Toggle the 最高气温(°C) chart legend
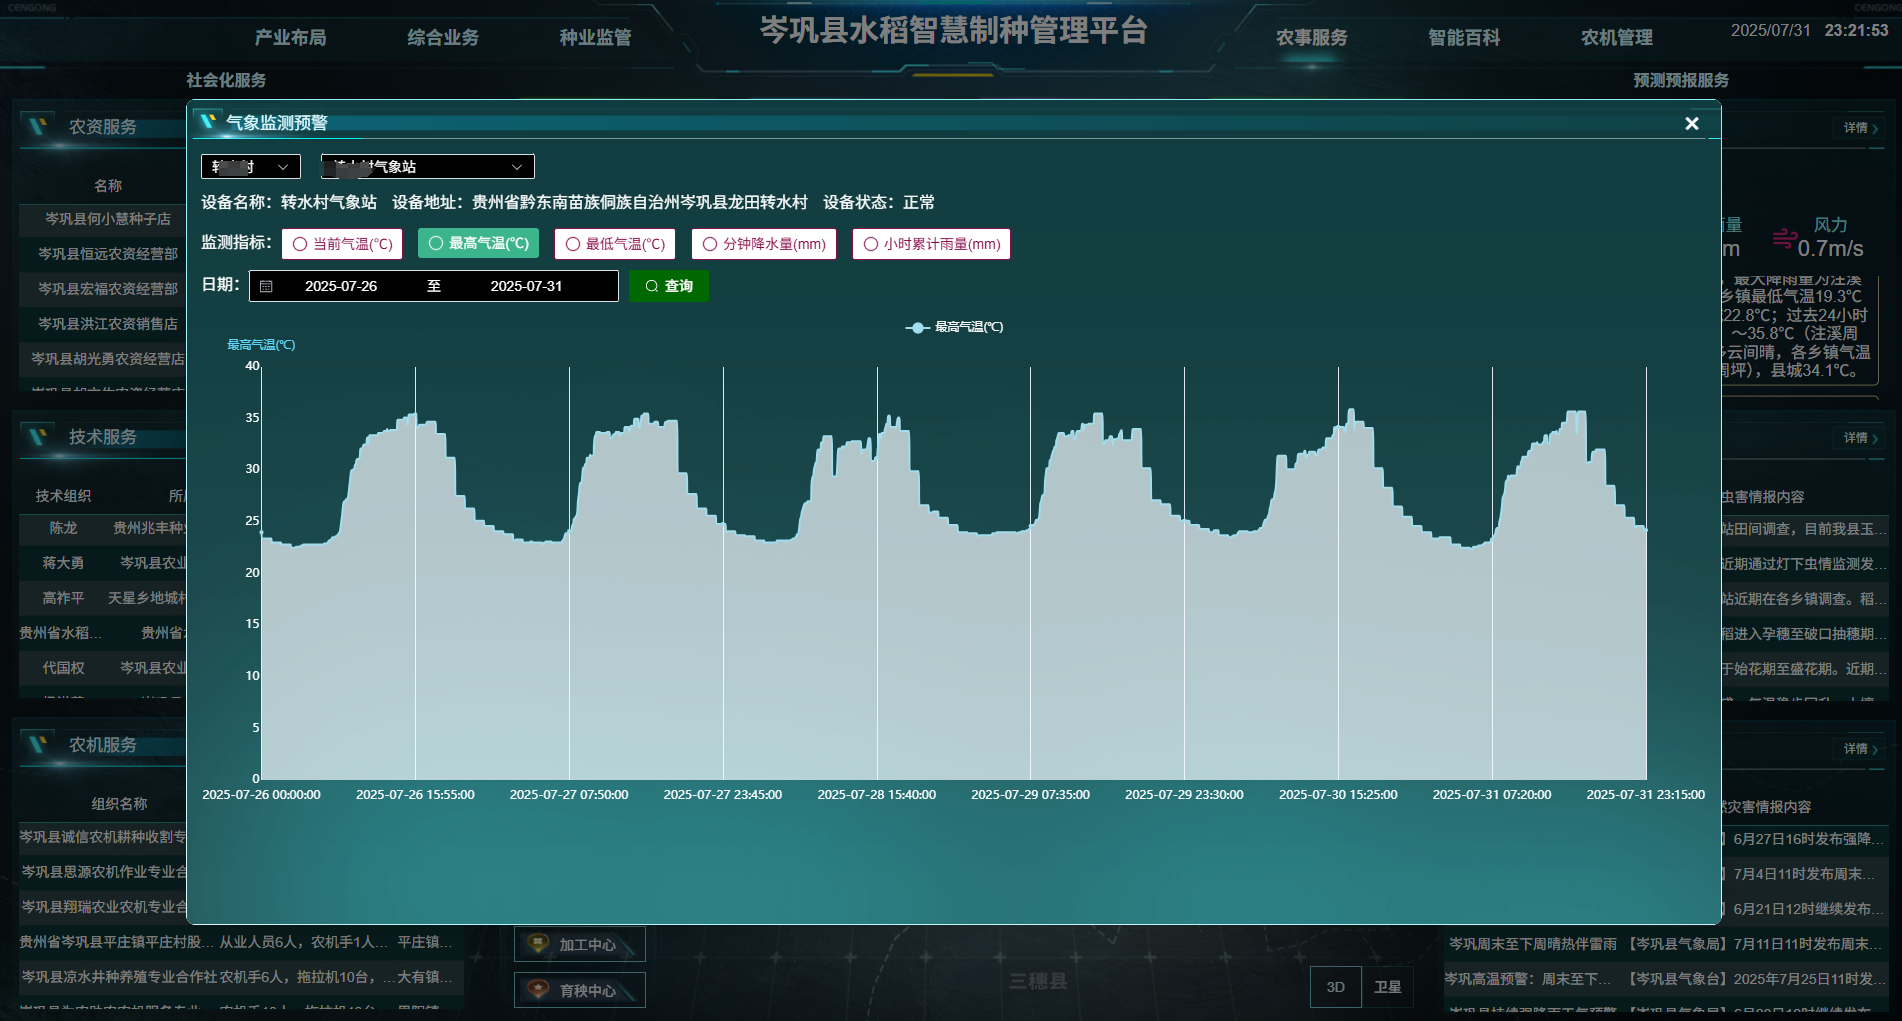 [x=955, y=327]
